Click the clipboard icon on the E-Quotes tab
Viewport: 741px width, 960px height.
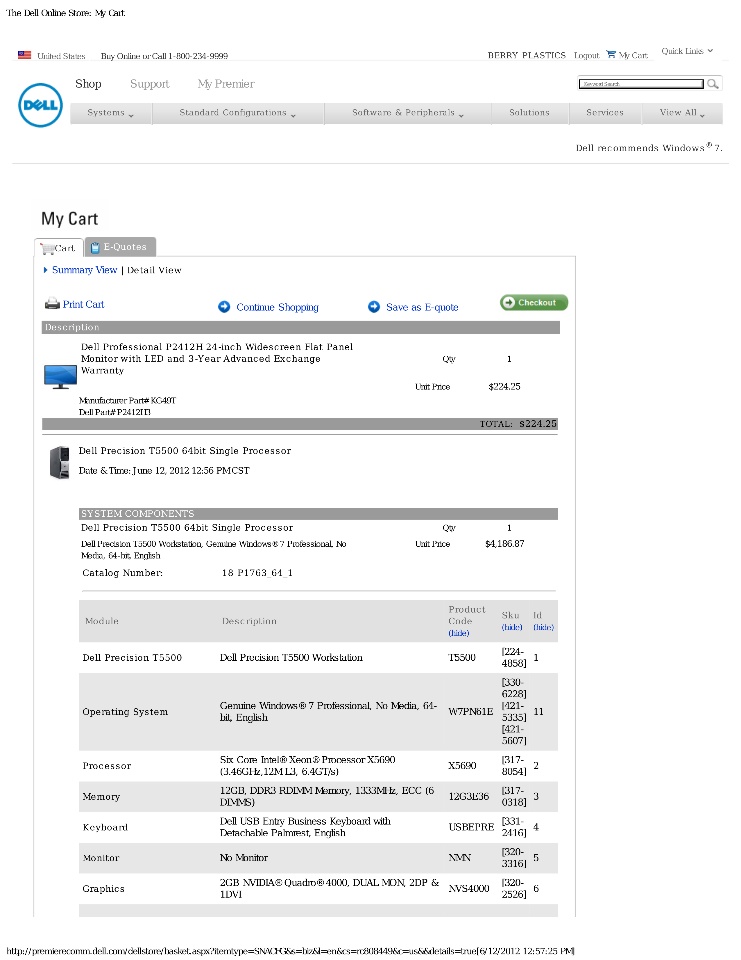95,247
